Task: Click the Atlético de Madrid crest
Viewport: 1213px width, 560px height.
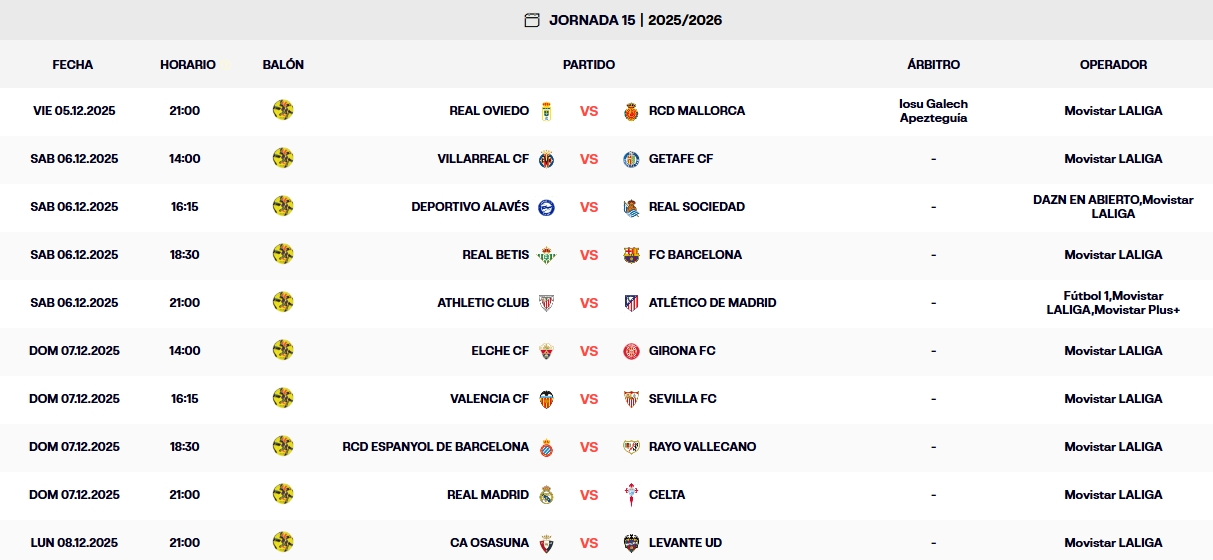Action: coord(631,303)
